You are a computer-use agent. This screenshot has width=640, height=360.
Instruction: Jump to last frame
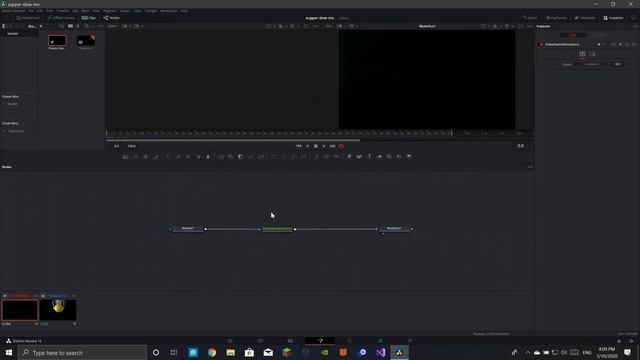click(x=333, y=146)
